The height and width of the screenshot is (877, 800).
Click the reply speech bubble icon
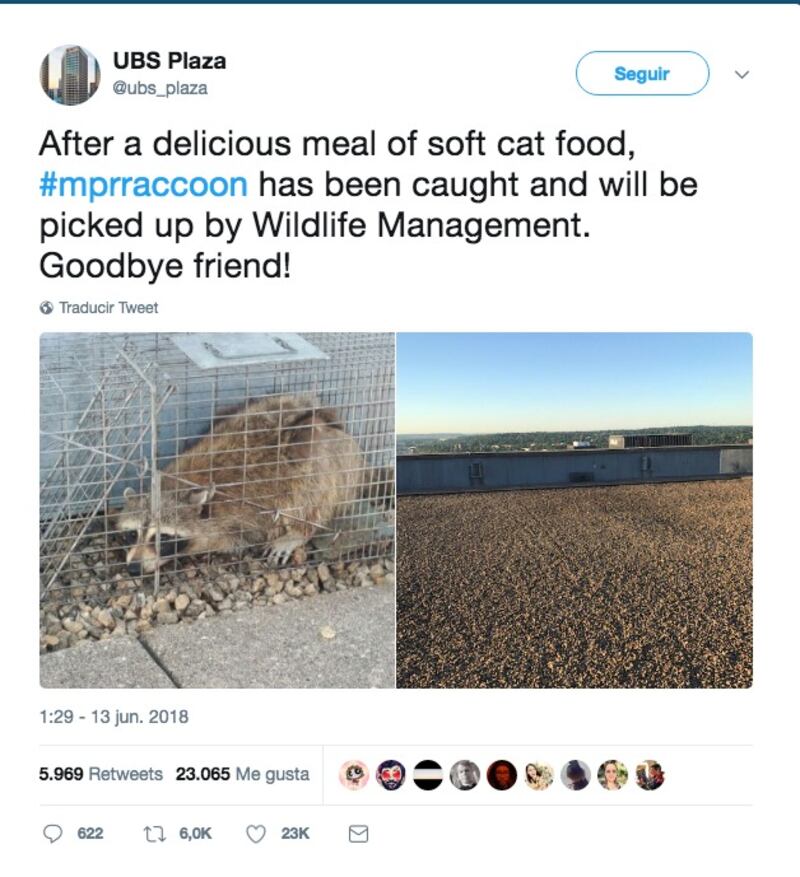pyautogui.click(x=53, y=834)
